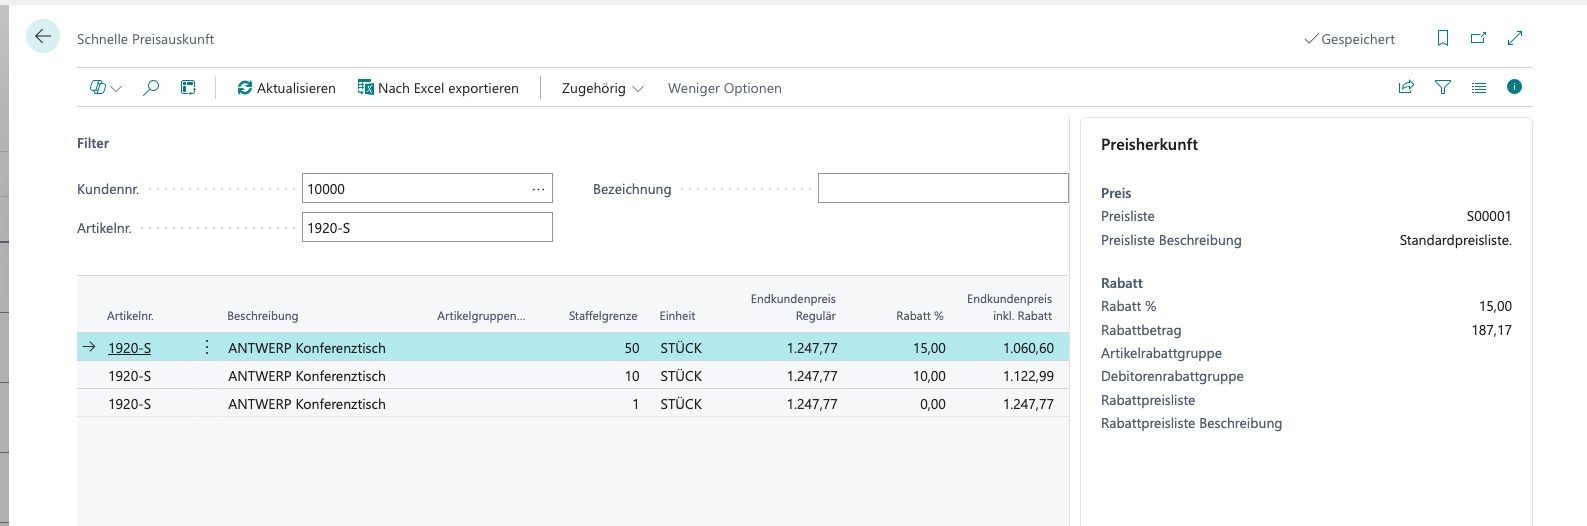This screenshot has height=526, width=1587.
Task: Expand page with diagonal arrows icon
Action: point(1515,38)
